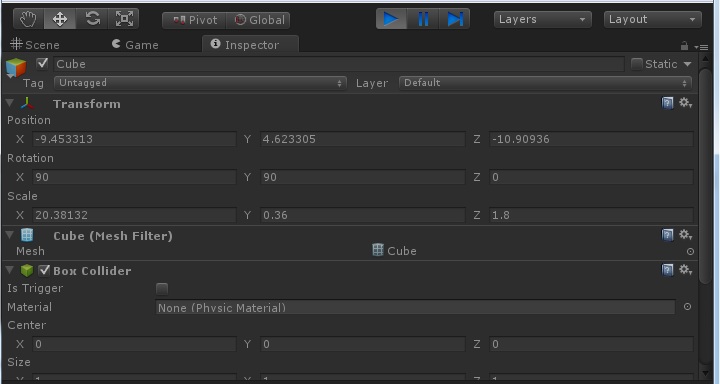Pause the game
Screen dimensions: 720x384
pos(423,19)
